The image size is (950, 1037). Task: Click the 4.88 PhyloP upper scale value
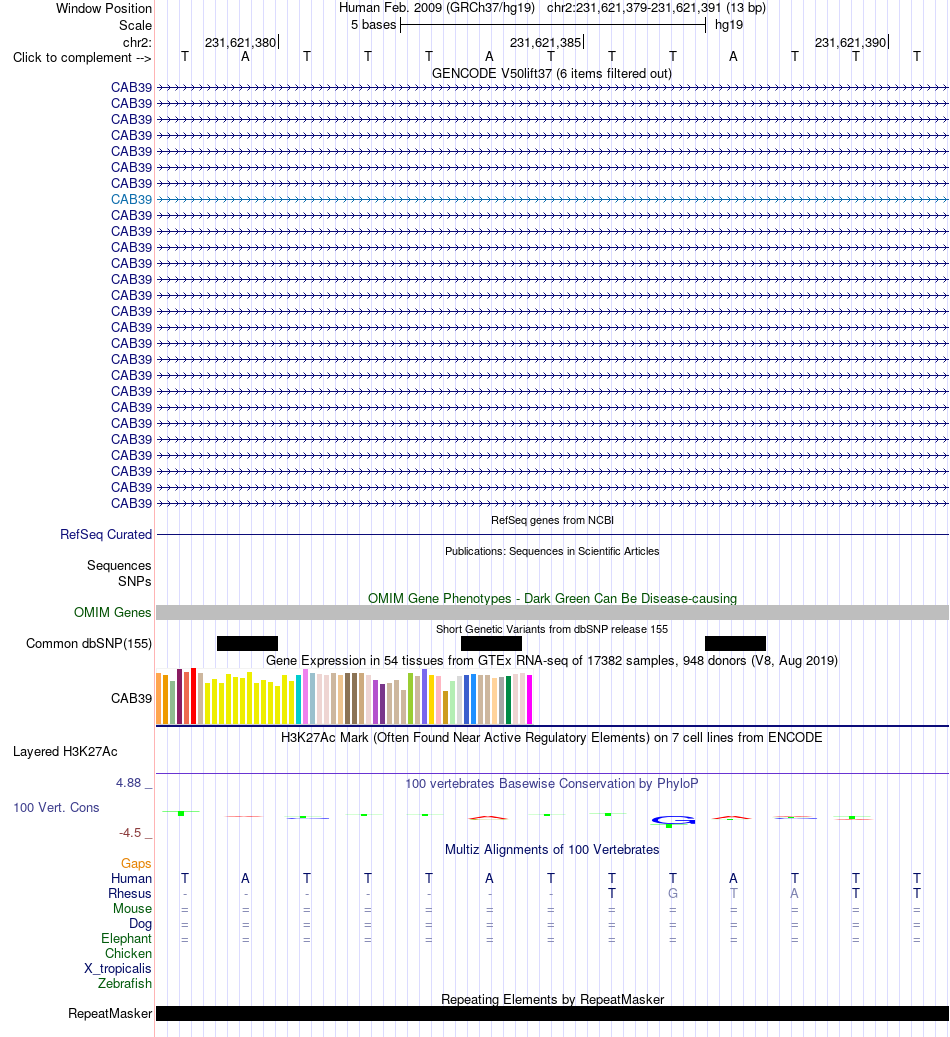tap(128, 783)
